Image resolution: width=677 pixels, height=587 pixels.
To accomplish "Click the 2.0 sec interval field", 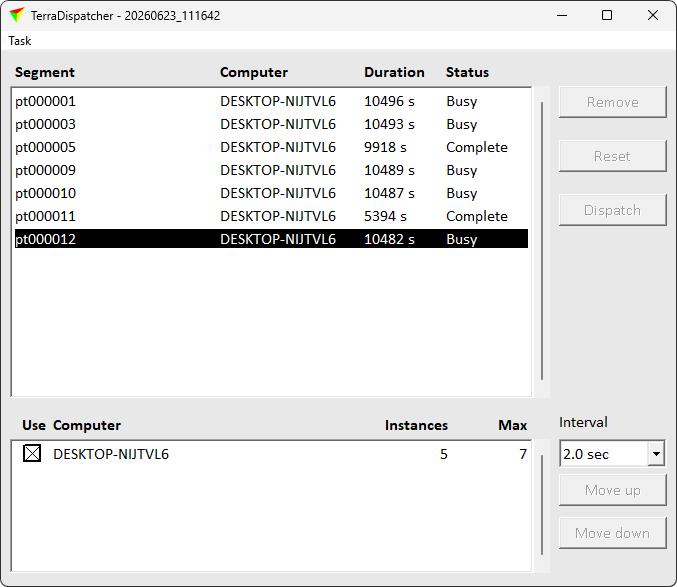I will 604,454.
